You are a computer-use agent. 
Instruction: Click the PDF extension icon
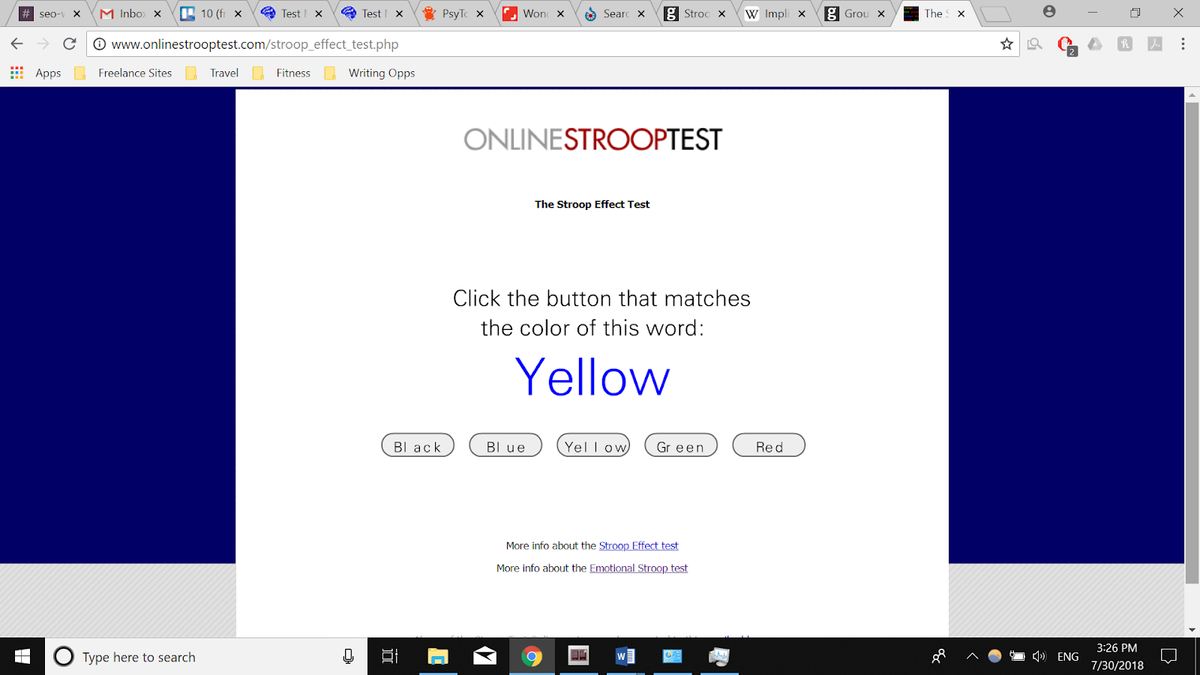1154,45
